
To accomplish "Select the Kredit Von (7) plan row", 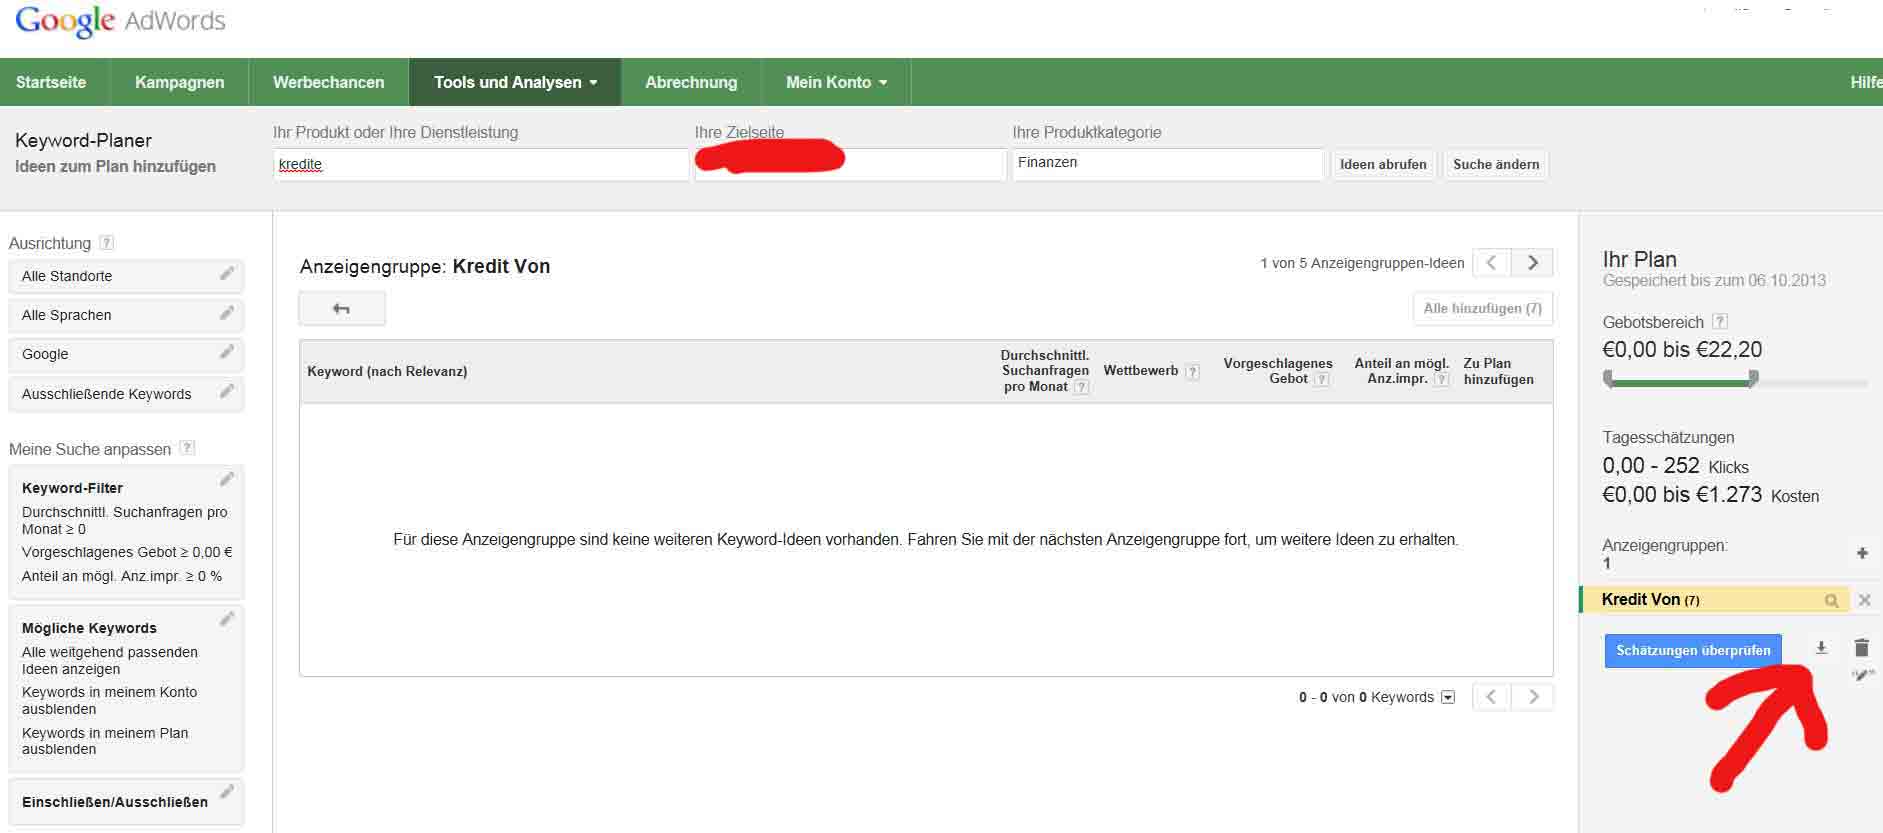I will (x=1714, y=600).
